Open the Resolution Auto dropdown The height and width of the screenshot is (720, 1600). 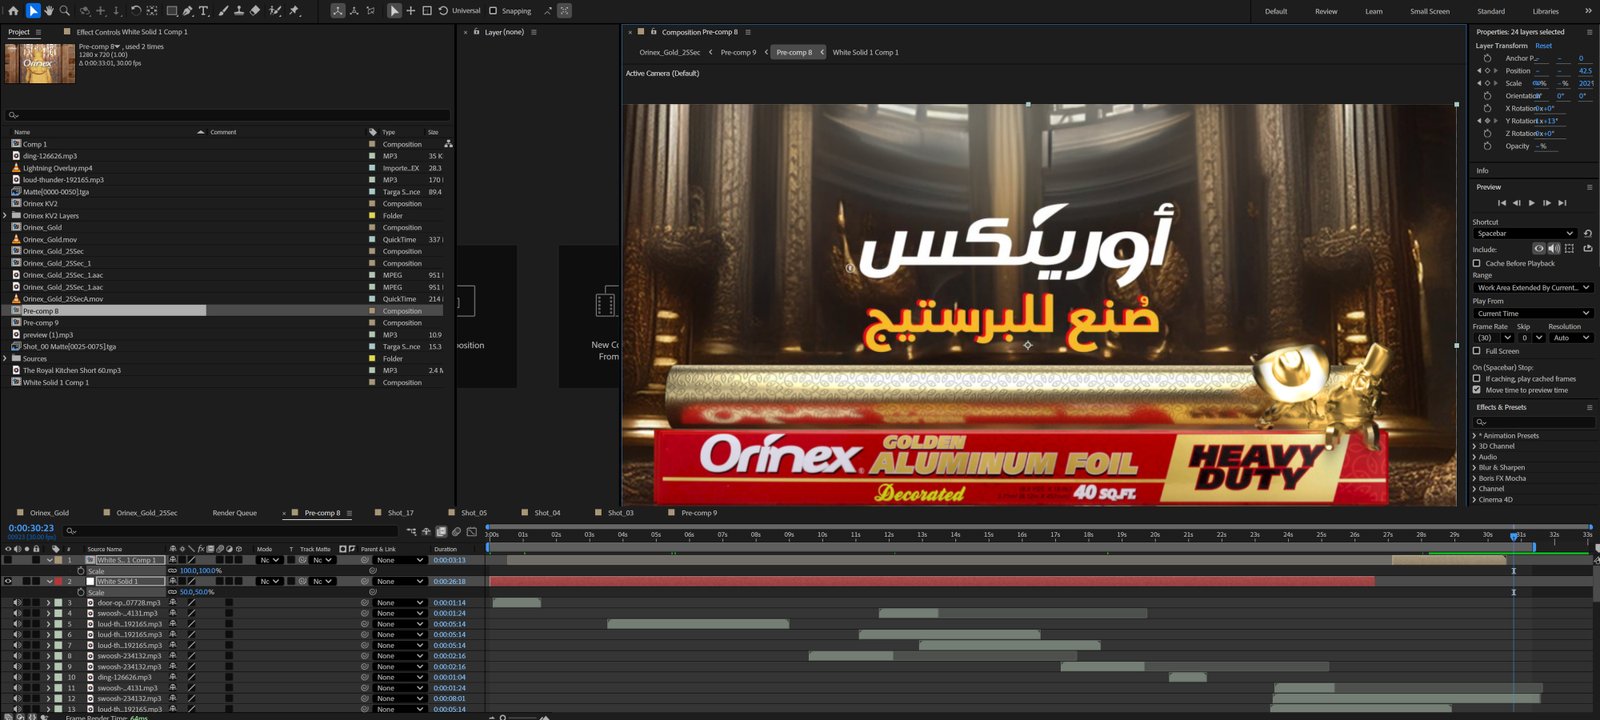tap(1571, 337)
